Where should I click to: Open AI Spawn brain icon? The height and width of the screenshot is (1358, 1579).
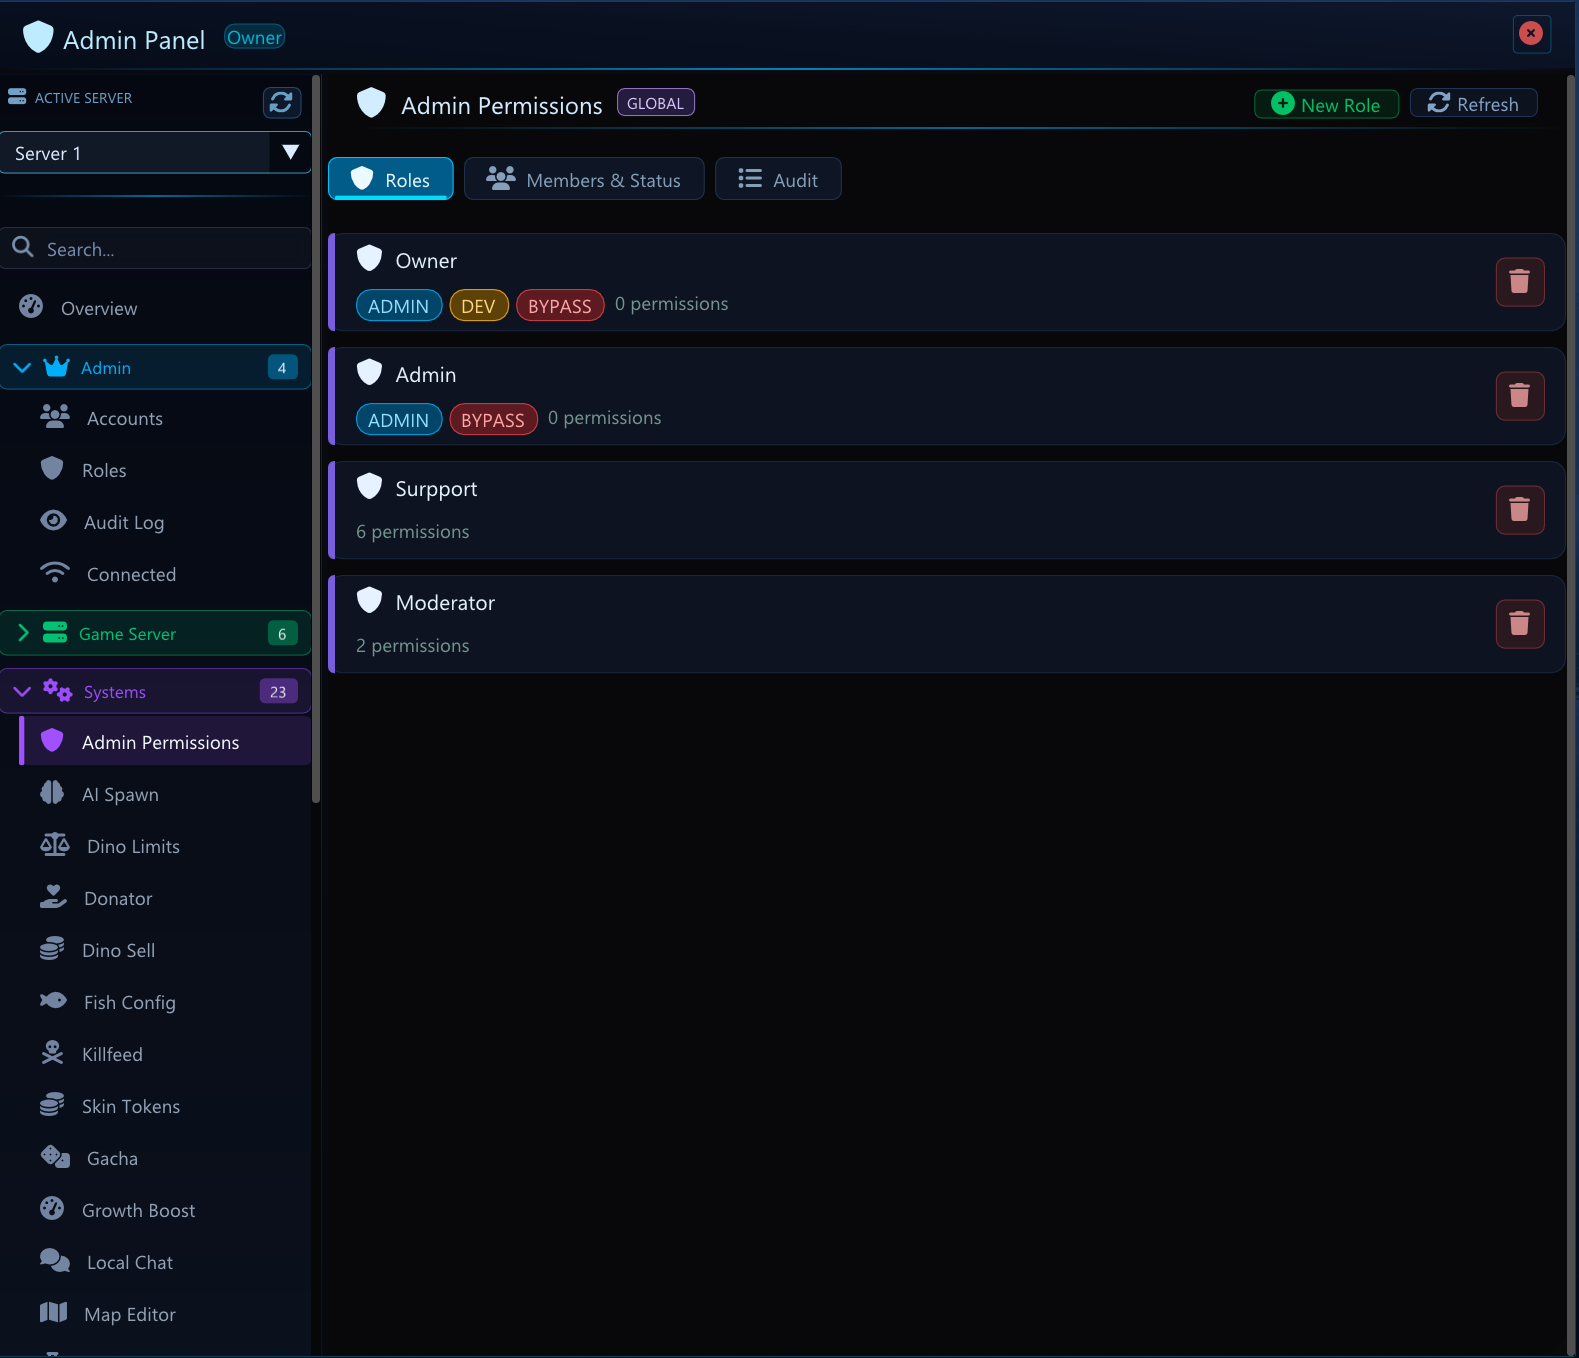click(52, 793)
